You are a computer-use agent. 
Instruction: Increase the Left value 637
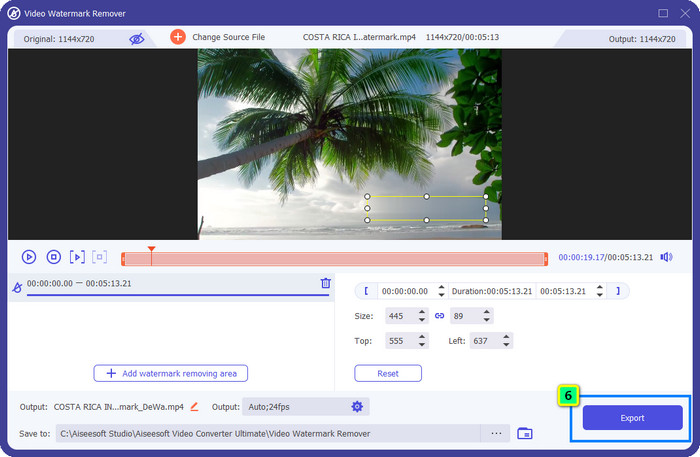coord(506,337)
